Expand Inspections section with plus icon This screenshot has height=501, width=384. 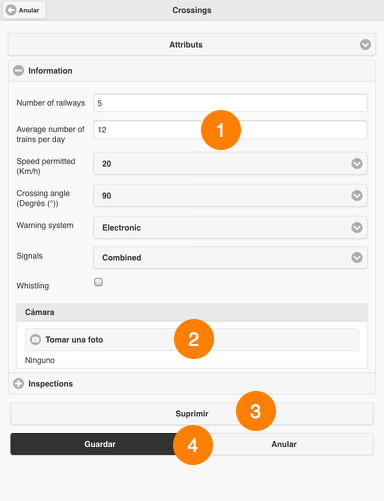[18, 384]
